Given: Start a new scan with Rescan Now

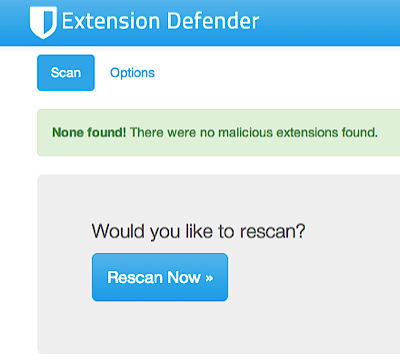Looking at the screenshot, I should pyautogui.click(x=160, y=277).
